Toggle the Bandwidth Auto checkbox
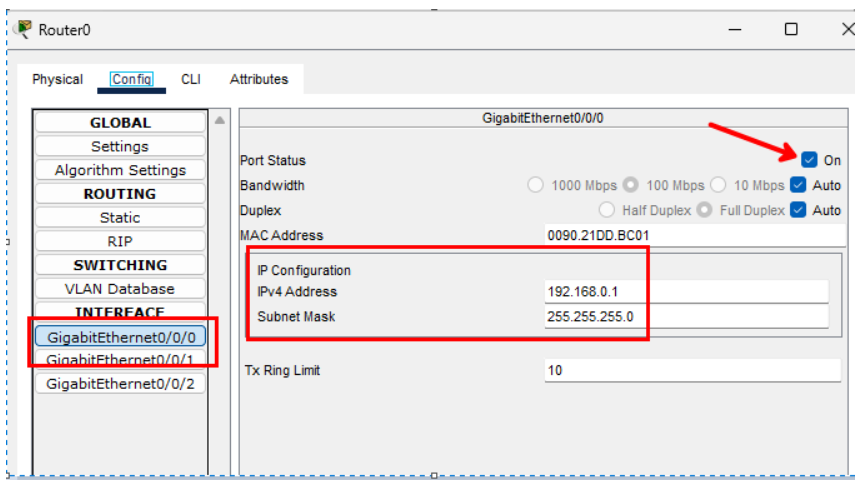The image size is (866, 489). [x=798, y=185]
